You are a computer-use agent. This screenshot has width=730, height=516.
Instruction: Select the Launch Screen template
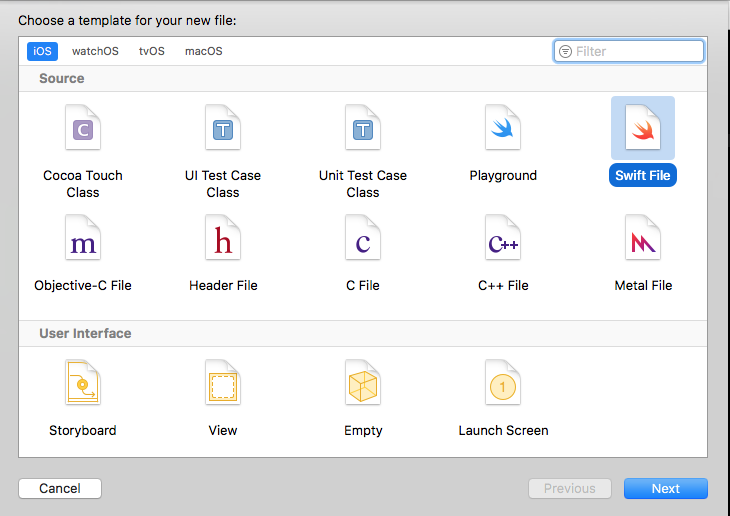point(503,384)
